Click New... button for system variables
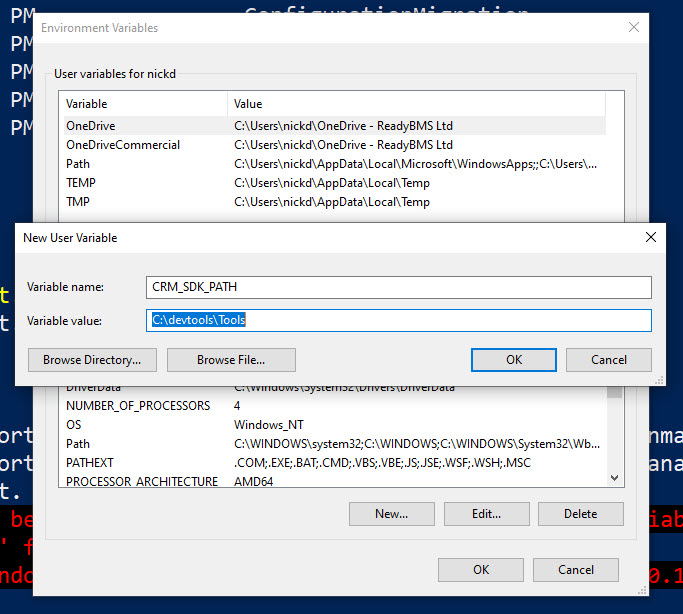 pos(391,514)
